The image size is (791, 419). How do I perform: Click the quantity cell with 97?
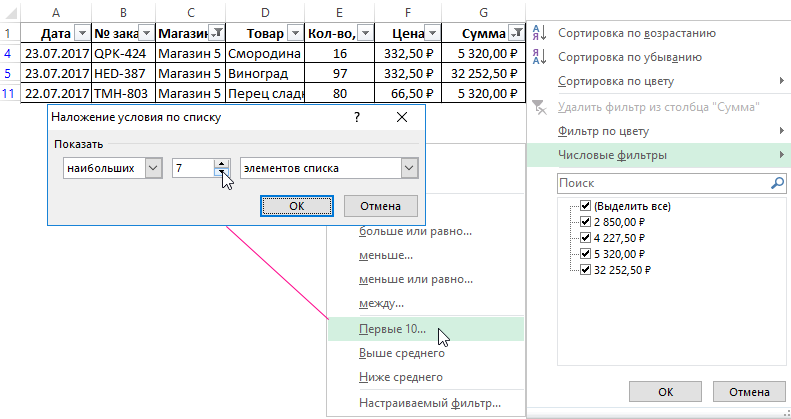click(340, 73)
